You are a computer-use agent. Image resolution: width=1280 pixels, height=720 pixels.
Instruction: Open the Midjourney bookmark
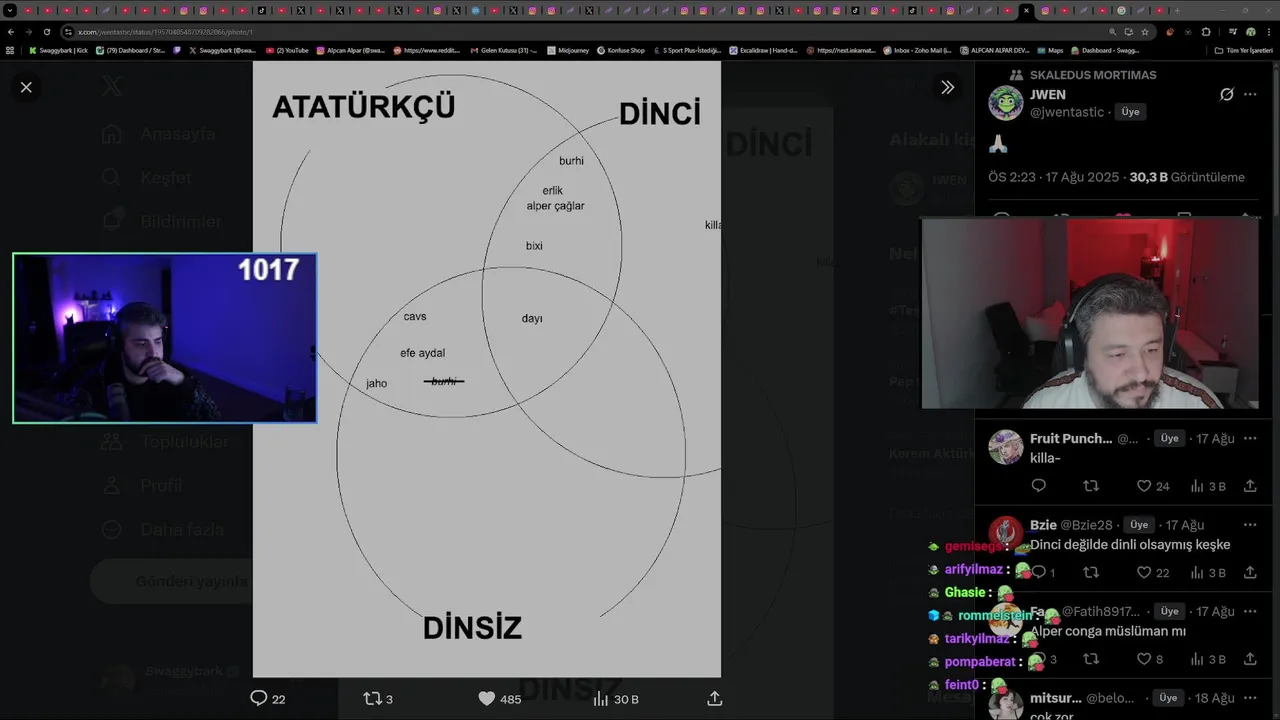tap(568, 50)
